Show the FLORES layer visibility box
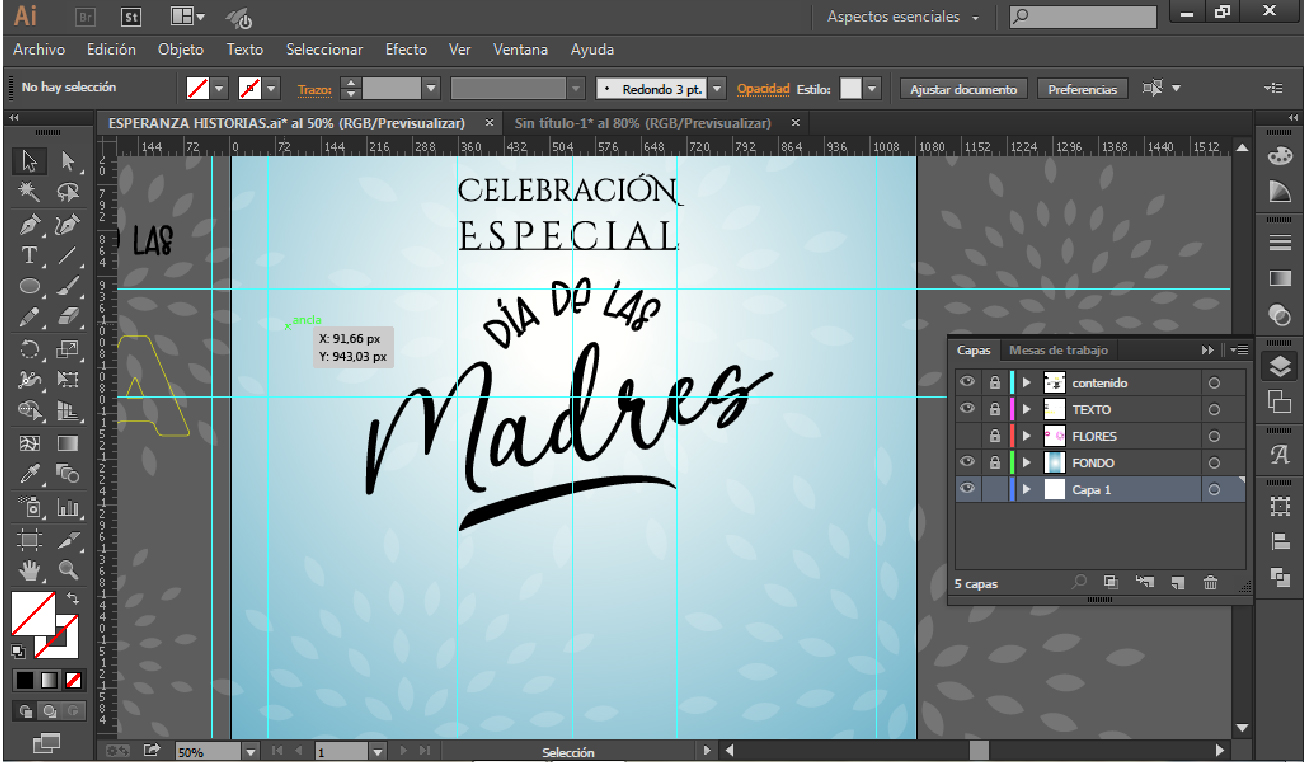 point(966,436)
